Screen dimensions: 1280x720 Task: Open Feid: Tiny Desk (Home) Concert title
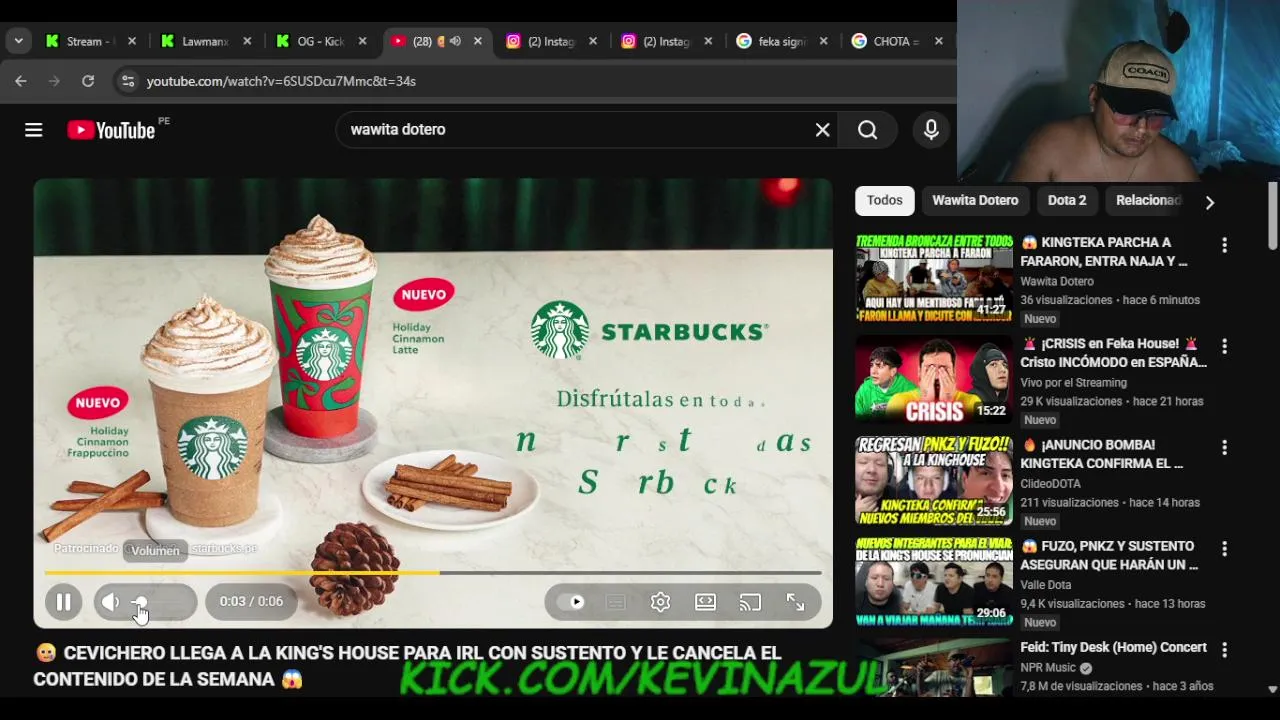pyautogui.click(x=1113, y=647)
